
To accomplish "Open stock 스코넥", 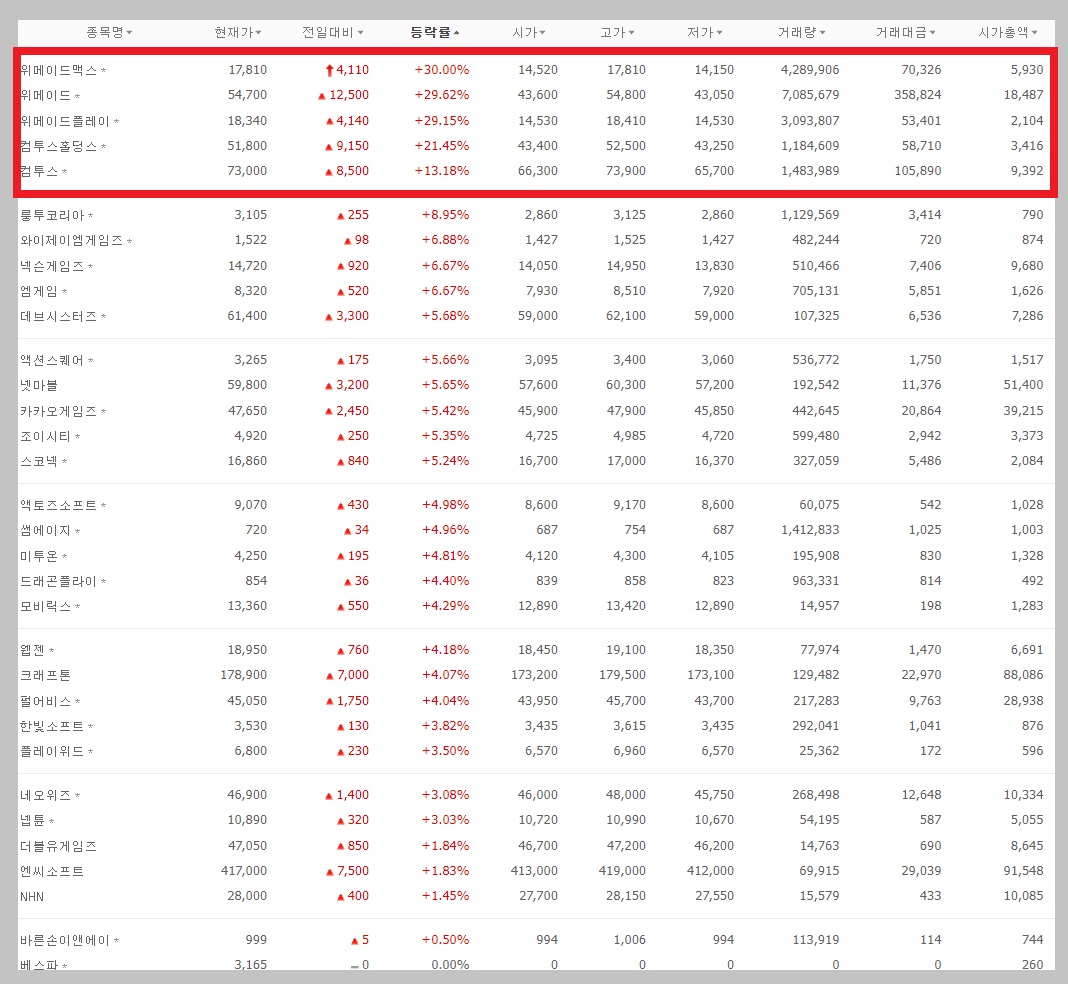I will tap(40, 462).
